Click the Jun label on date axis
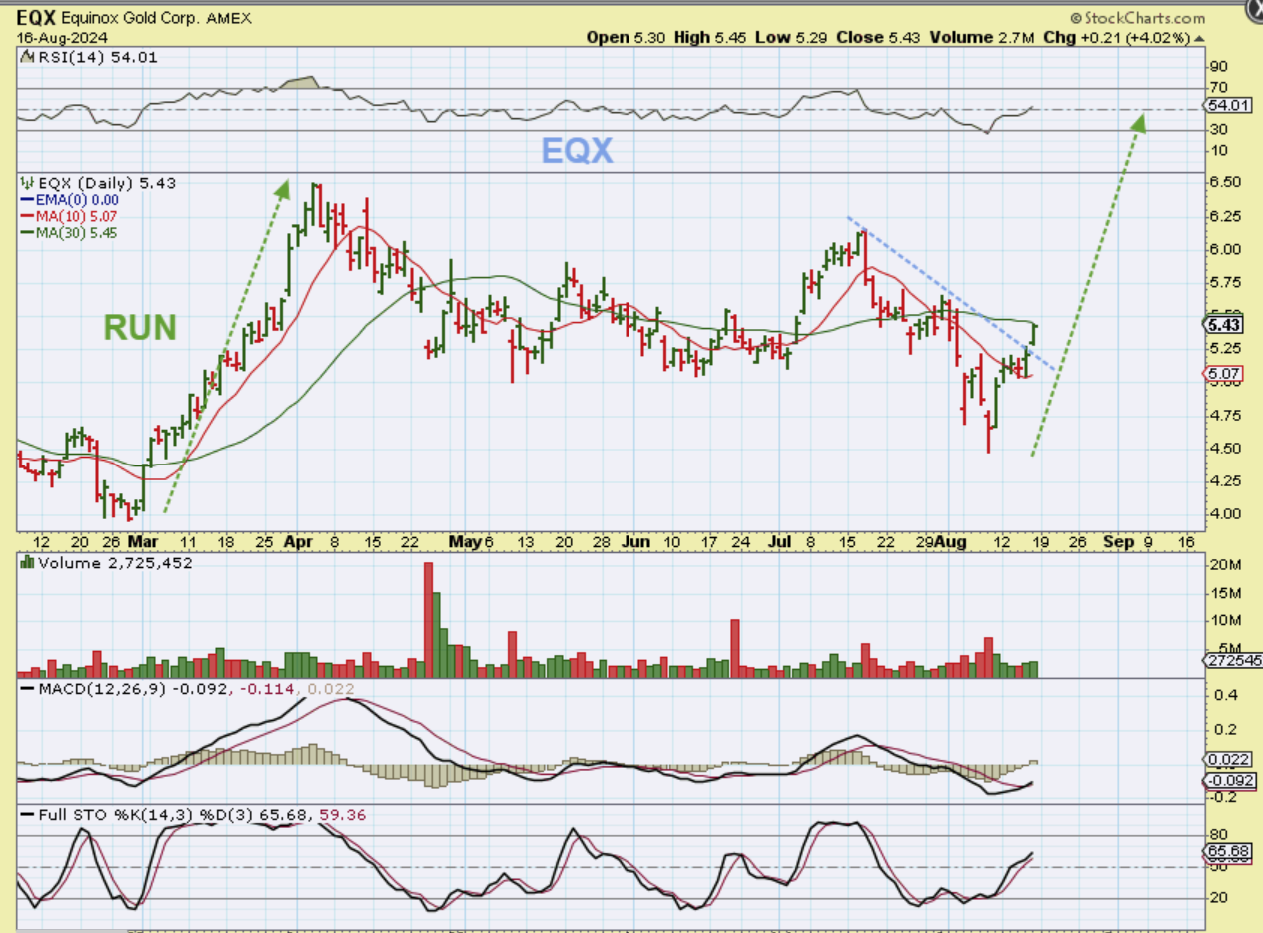The width and height of the screenshot is (1263, 933). 637,542
